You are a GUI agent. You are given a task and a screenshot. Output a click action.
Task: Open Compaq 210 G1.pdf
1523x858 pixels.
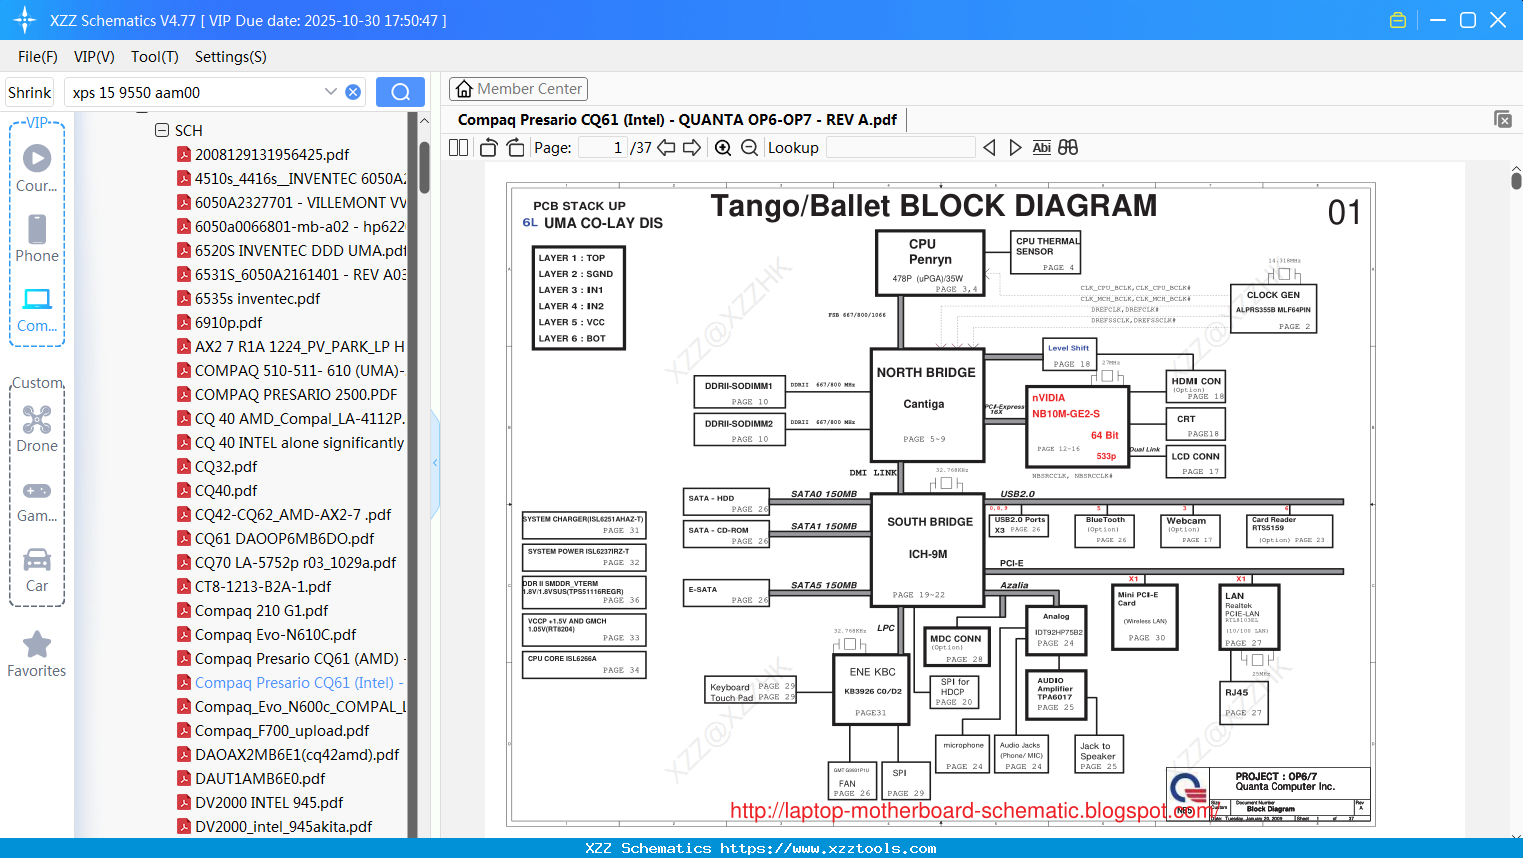(261, 610)
